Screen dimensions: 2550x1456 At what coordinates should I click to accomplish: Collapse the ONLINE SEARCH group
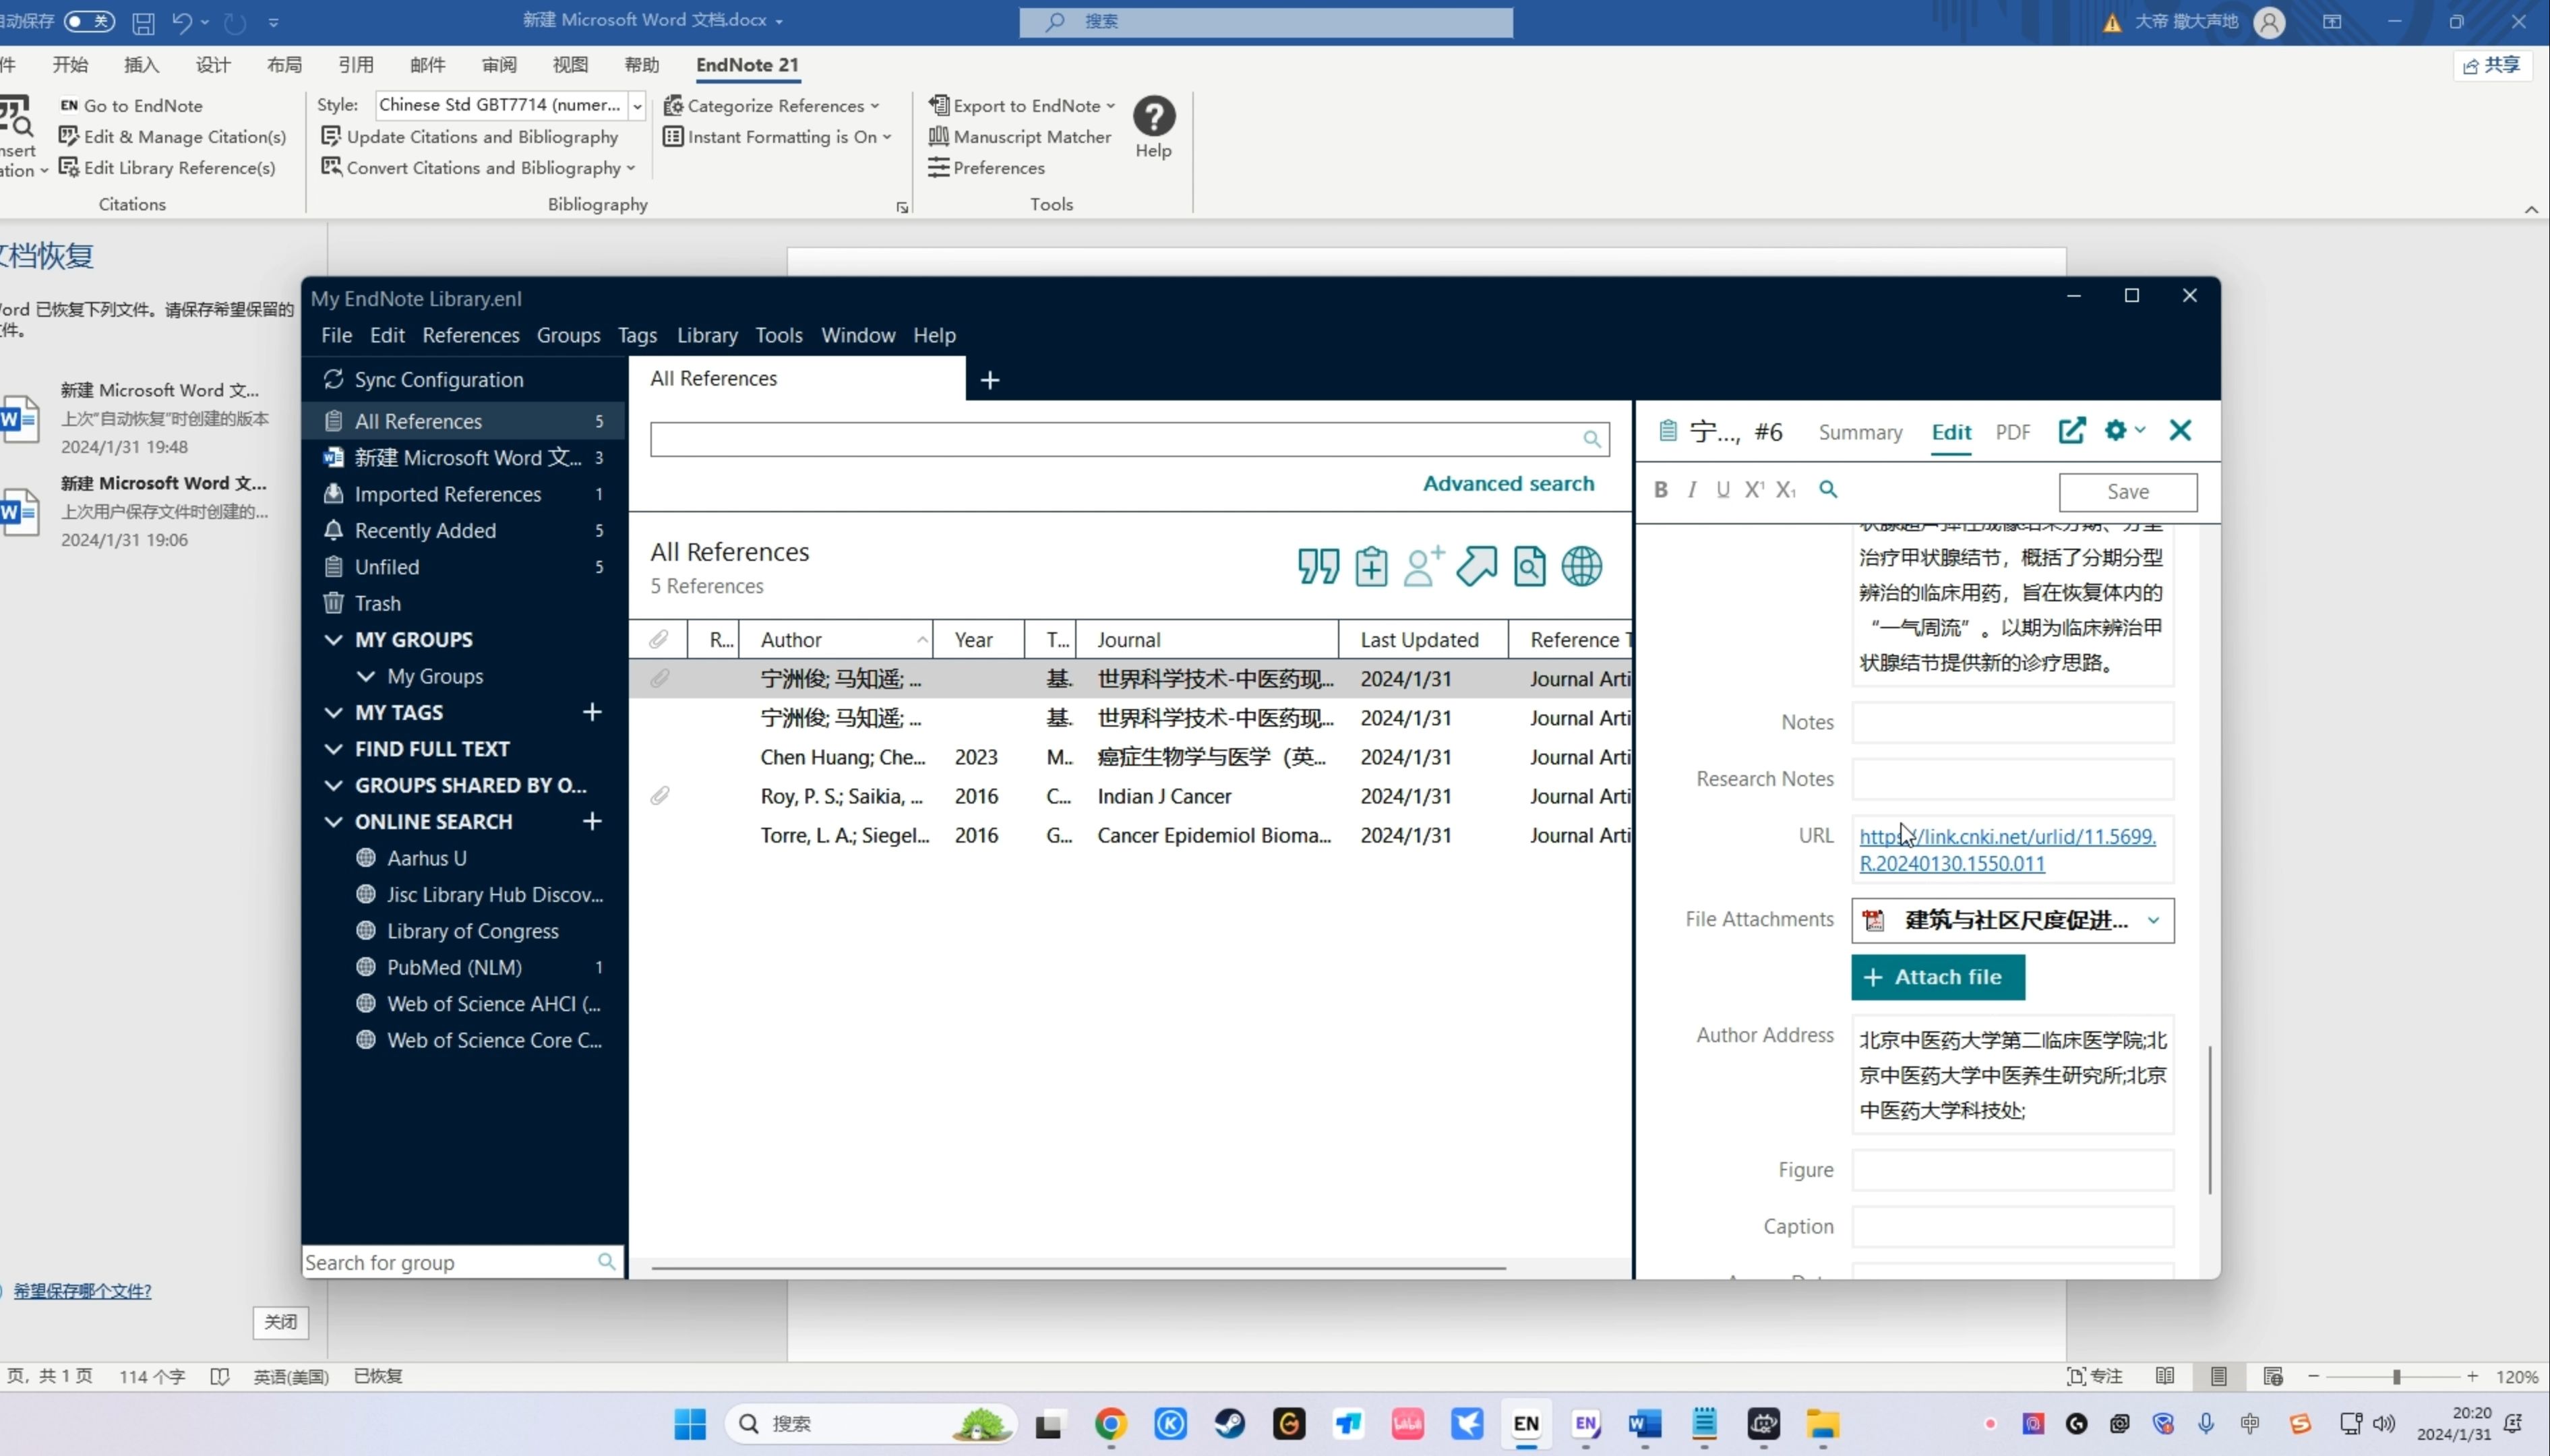[332, 820]
